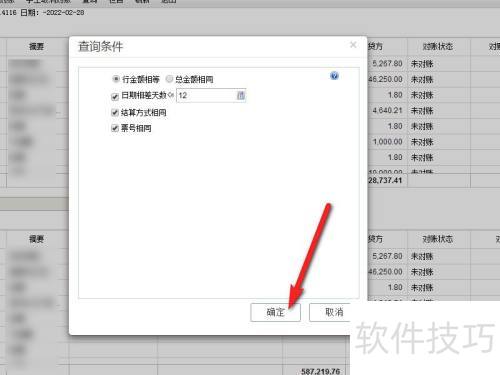The width and height of the screenshot is (500, 375).
Task: Click the 对账状态 header in the lower table
Action: tap(438, 239)
